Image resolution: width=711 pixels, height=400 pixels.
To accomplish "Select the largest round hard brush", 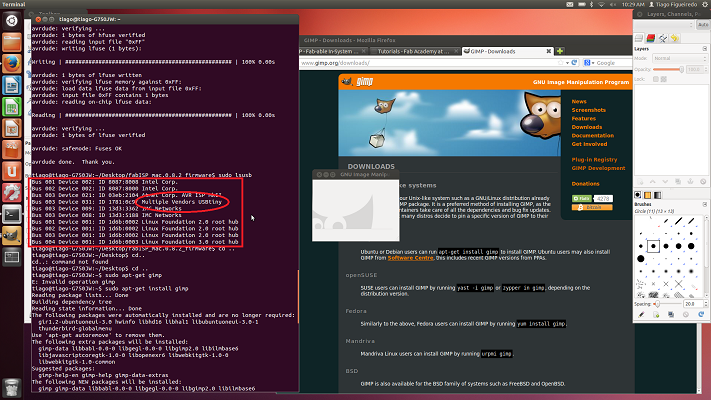I will coord(640,259).
